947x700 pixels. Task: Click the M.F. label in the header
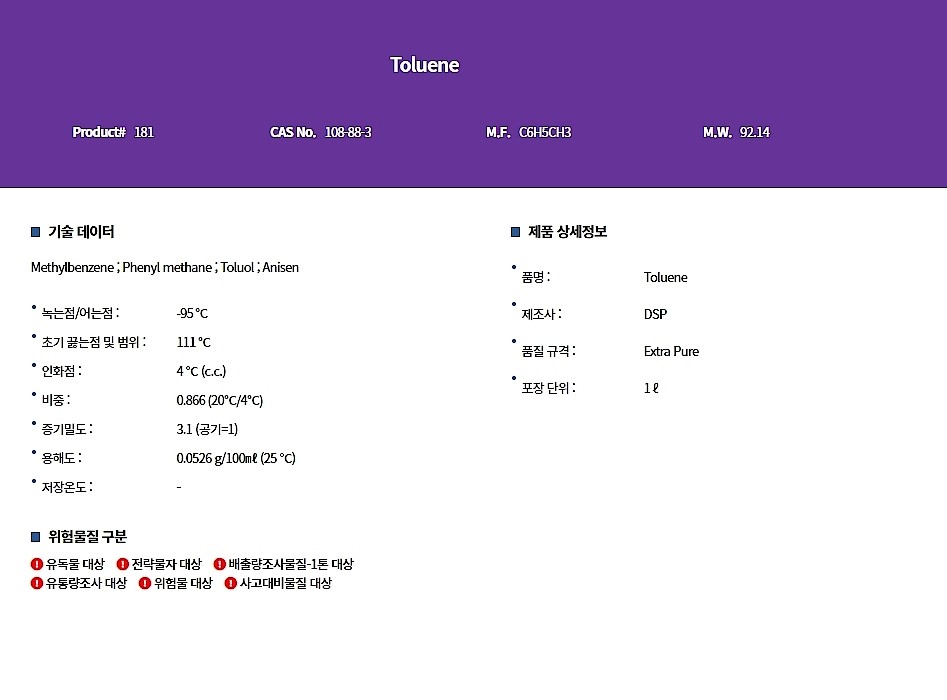point(498,132)
